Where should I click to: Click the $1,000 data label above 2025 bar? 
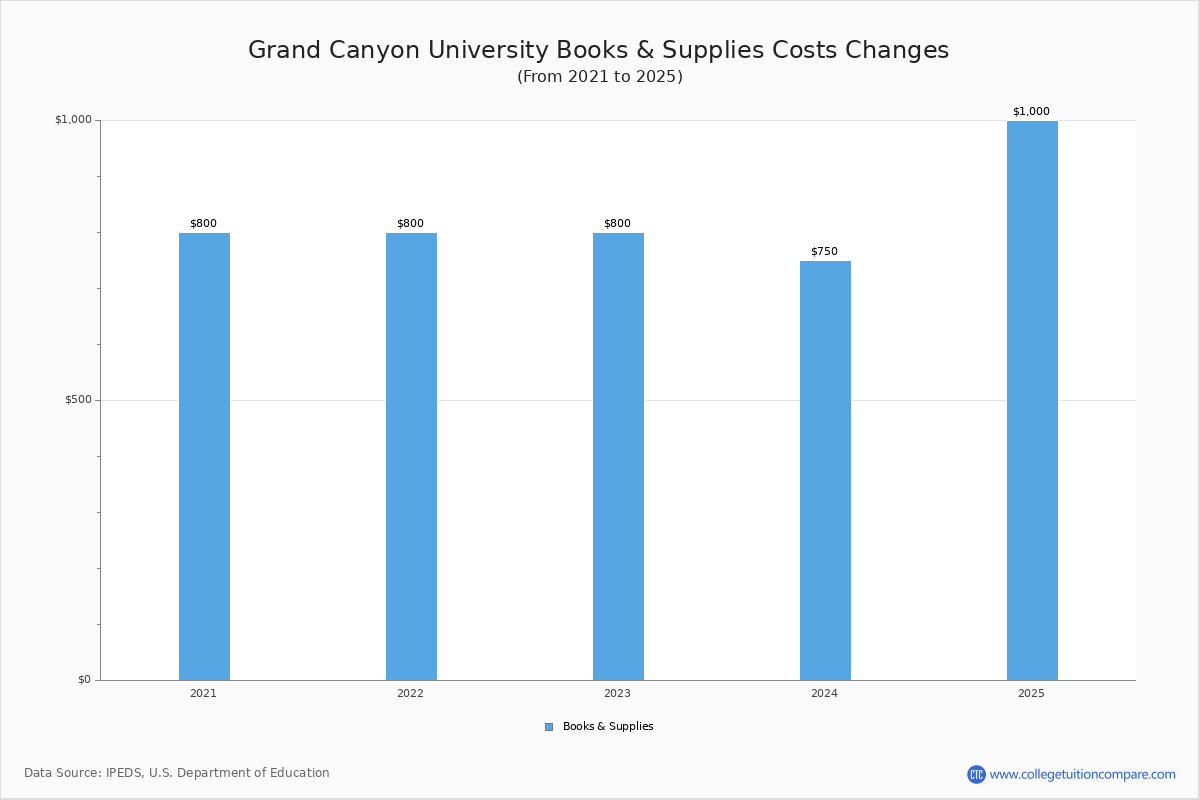pos(1031,112)
